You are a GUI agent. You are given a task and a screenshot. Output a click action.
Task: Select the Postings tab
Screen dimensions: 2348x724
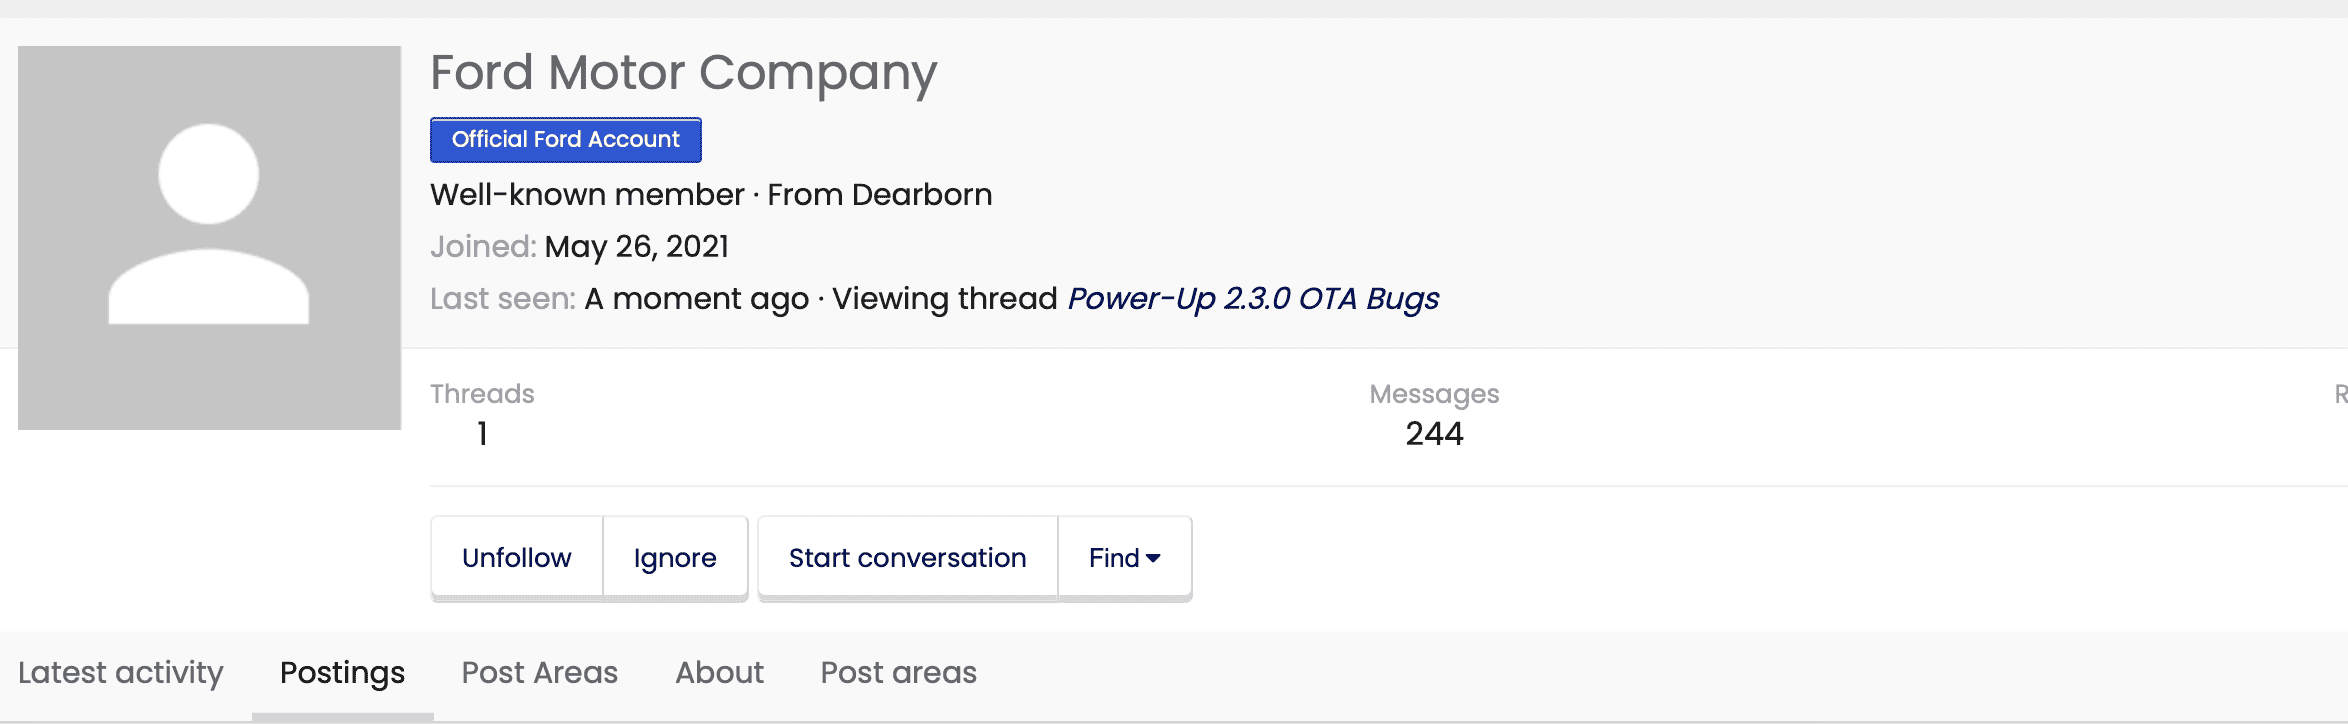[342, 673]
